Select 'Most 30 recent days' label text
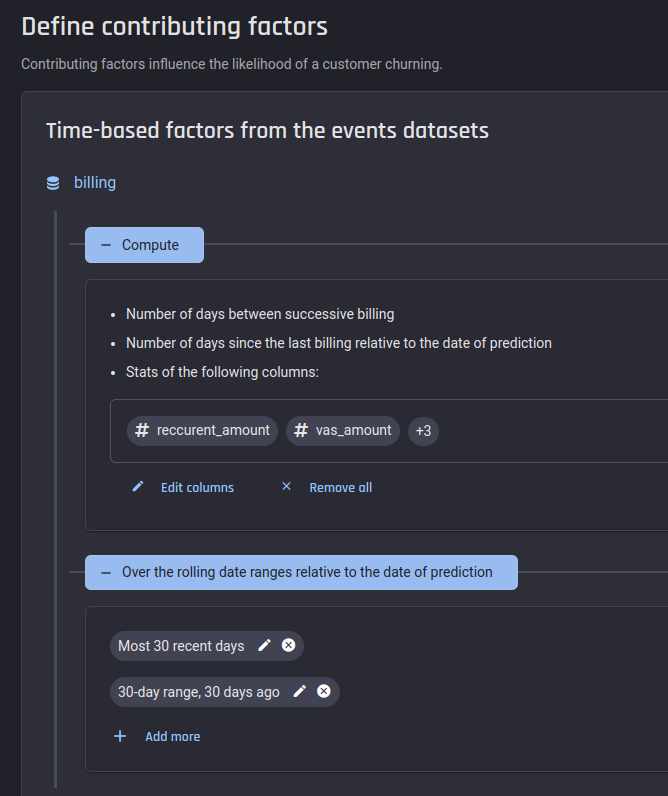 coord(181,646)
